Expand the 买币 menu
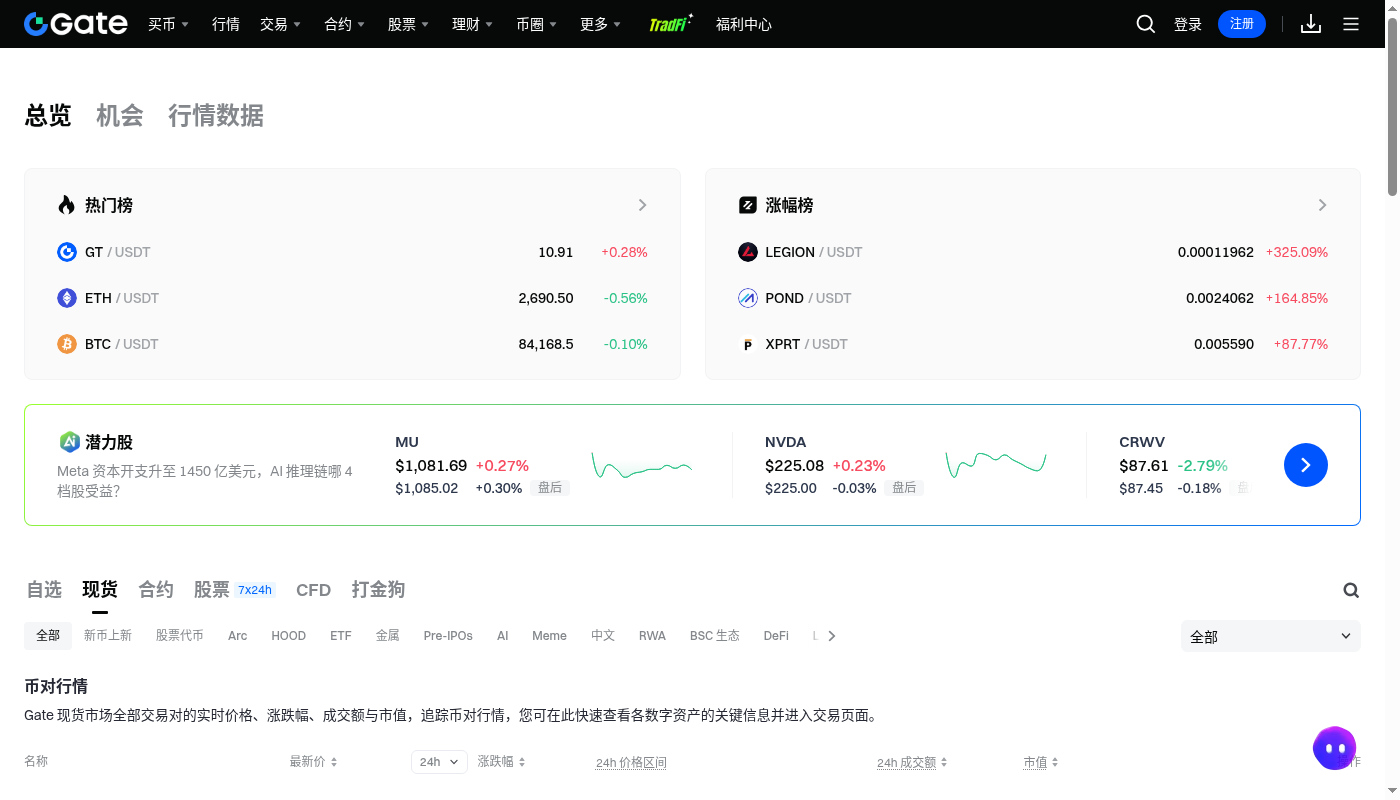 (168, 24)
